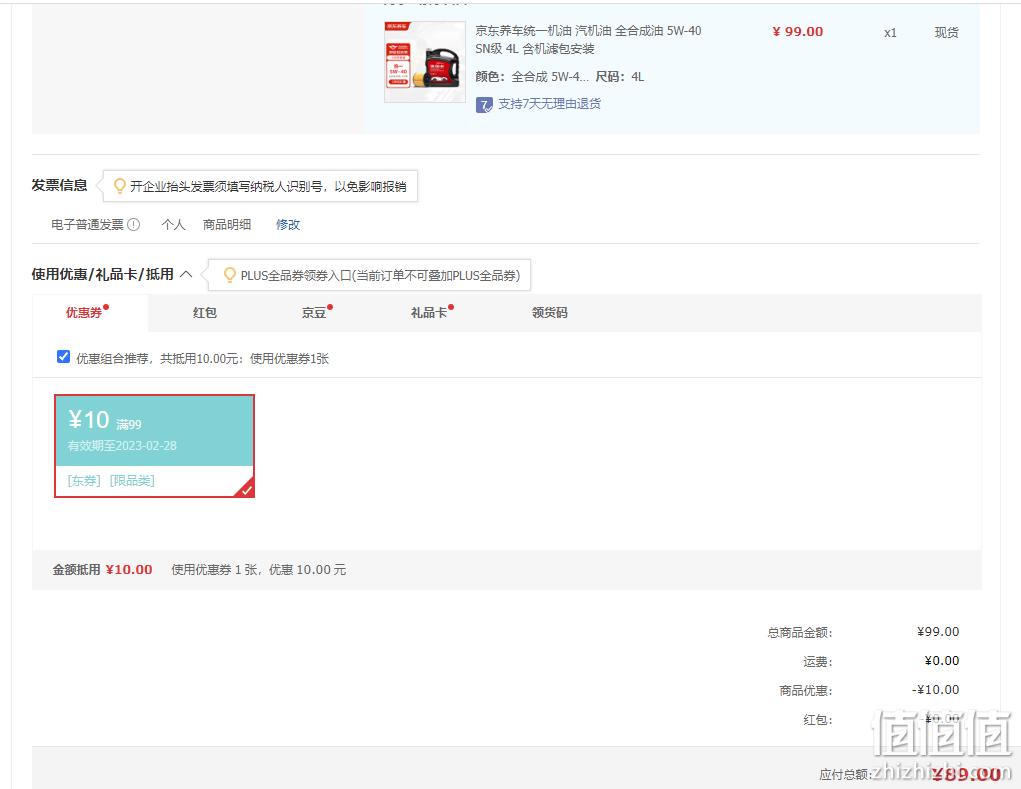Switch to the 红包 tab

(x=204, y=313)
